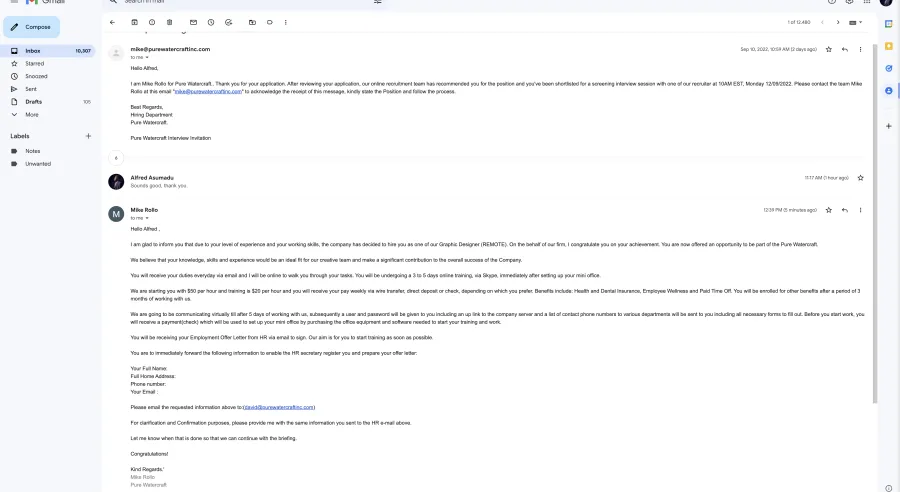Open Google Contacts side panel
The height and width of the screenshot is (492, 900).
(x=889, y=91)
